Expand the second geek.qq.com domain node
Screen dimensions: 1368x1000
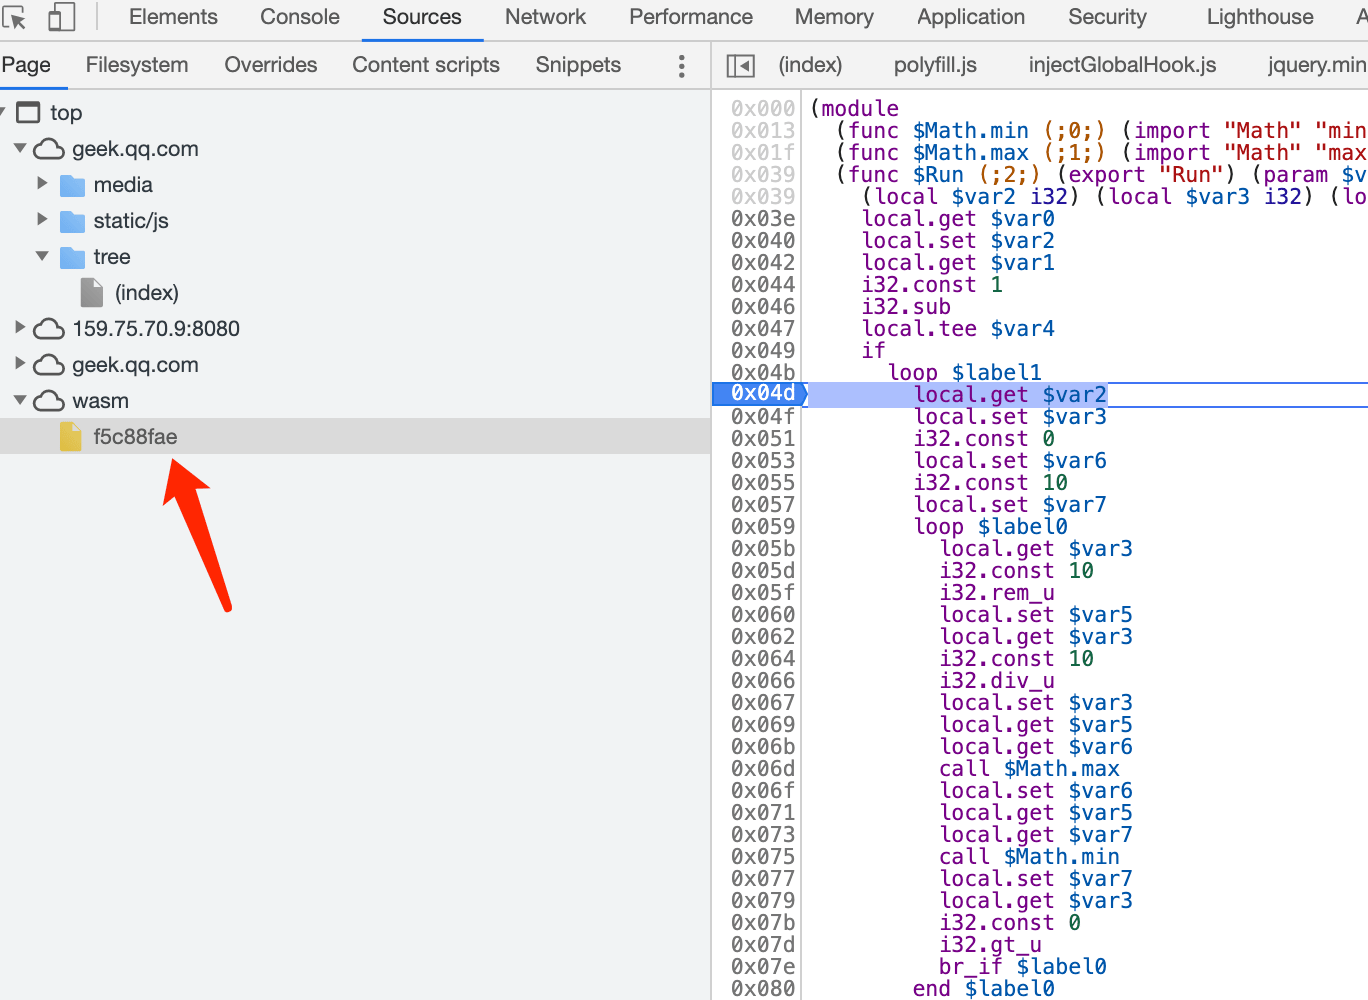tap(20, 363)
